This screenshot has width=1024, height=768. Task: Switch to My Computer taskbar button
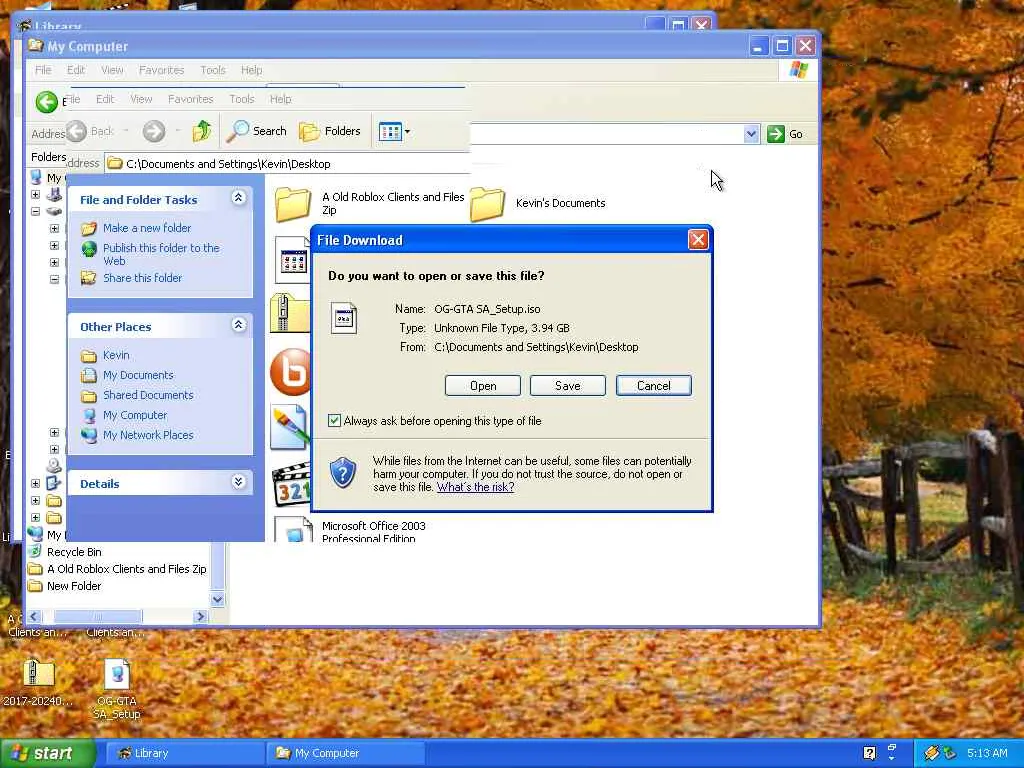click(x=346, y=753)
